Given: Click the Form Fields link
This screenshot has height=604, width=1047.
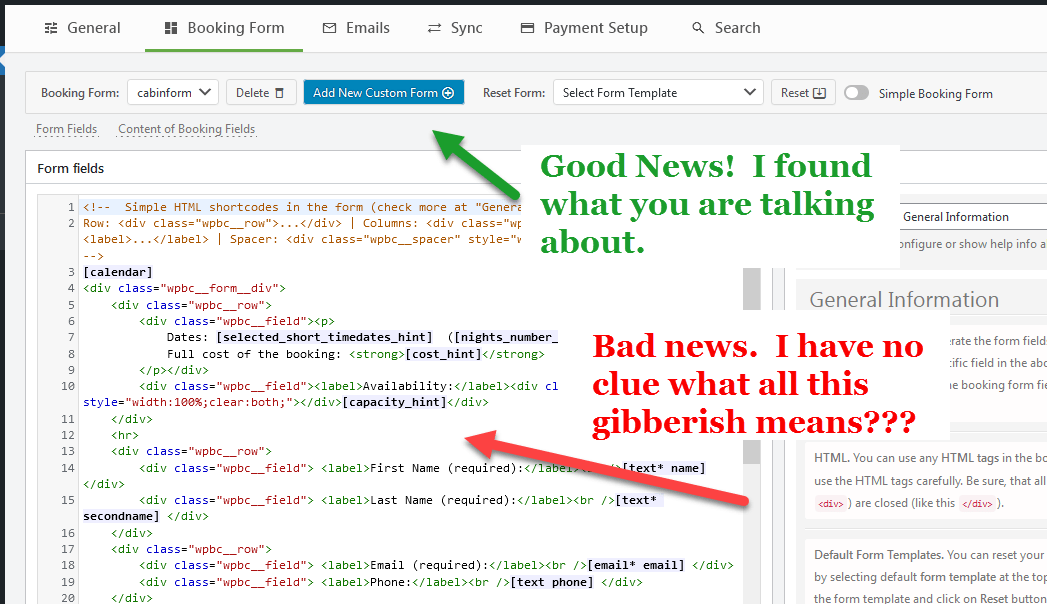Looking at the screenshot, I should [x=67, y=129].
